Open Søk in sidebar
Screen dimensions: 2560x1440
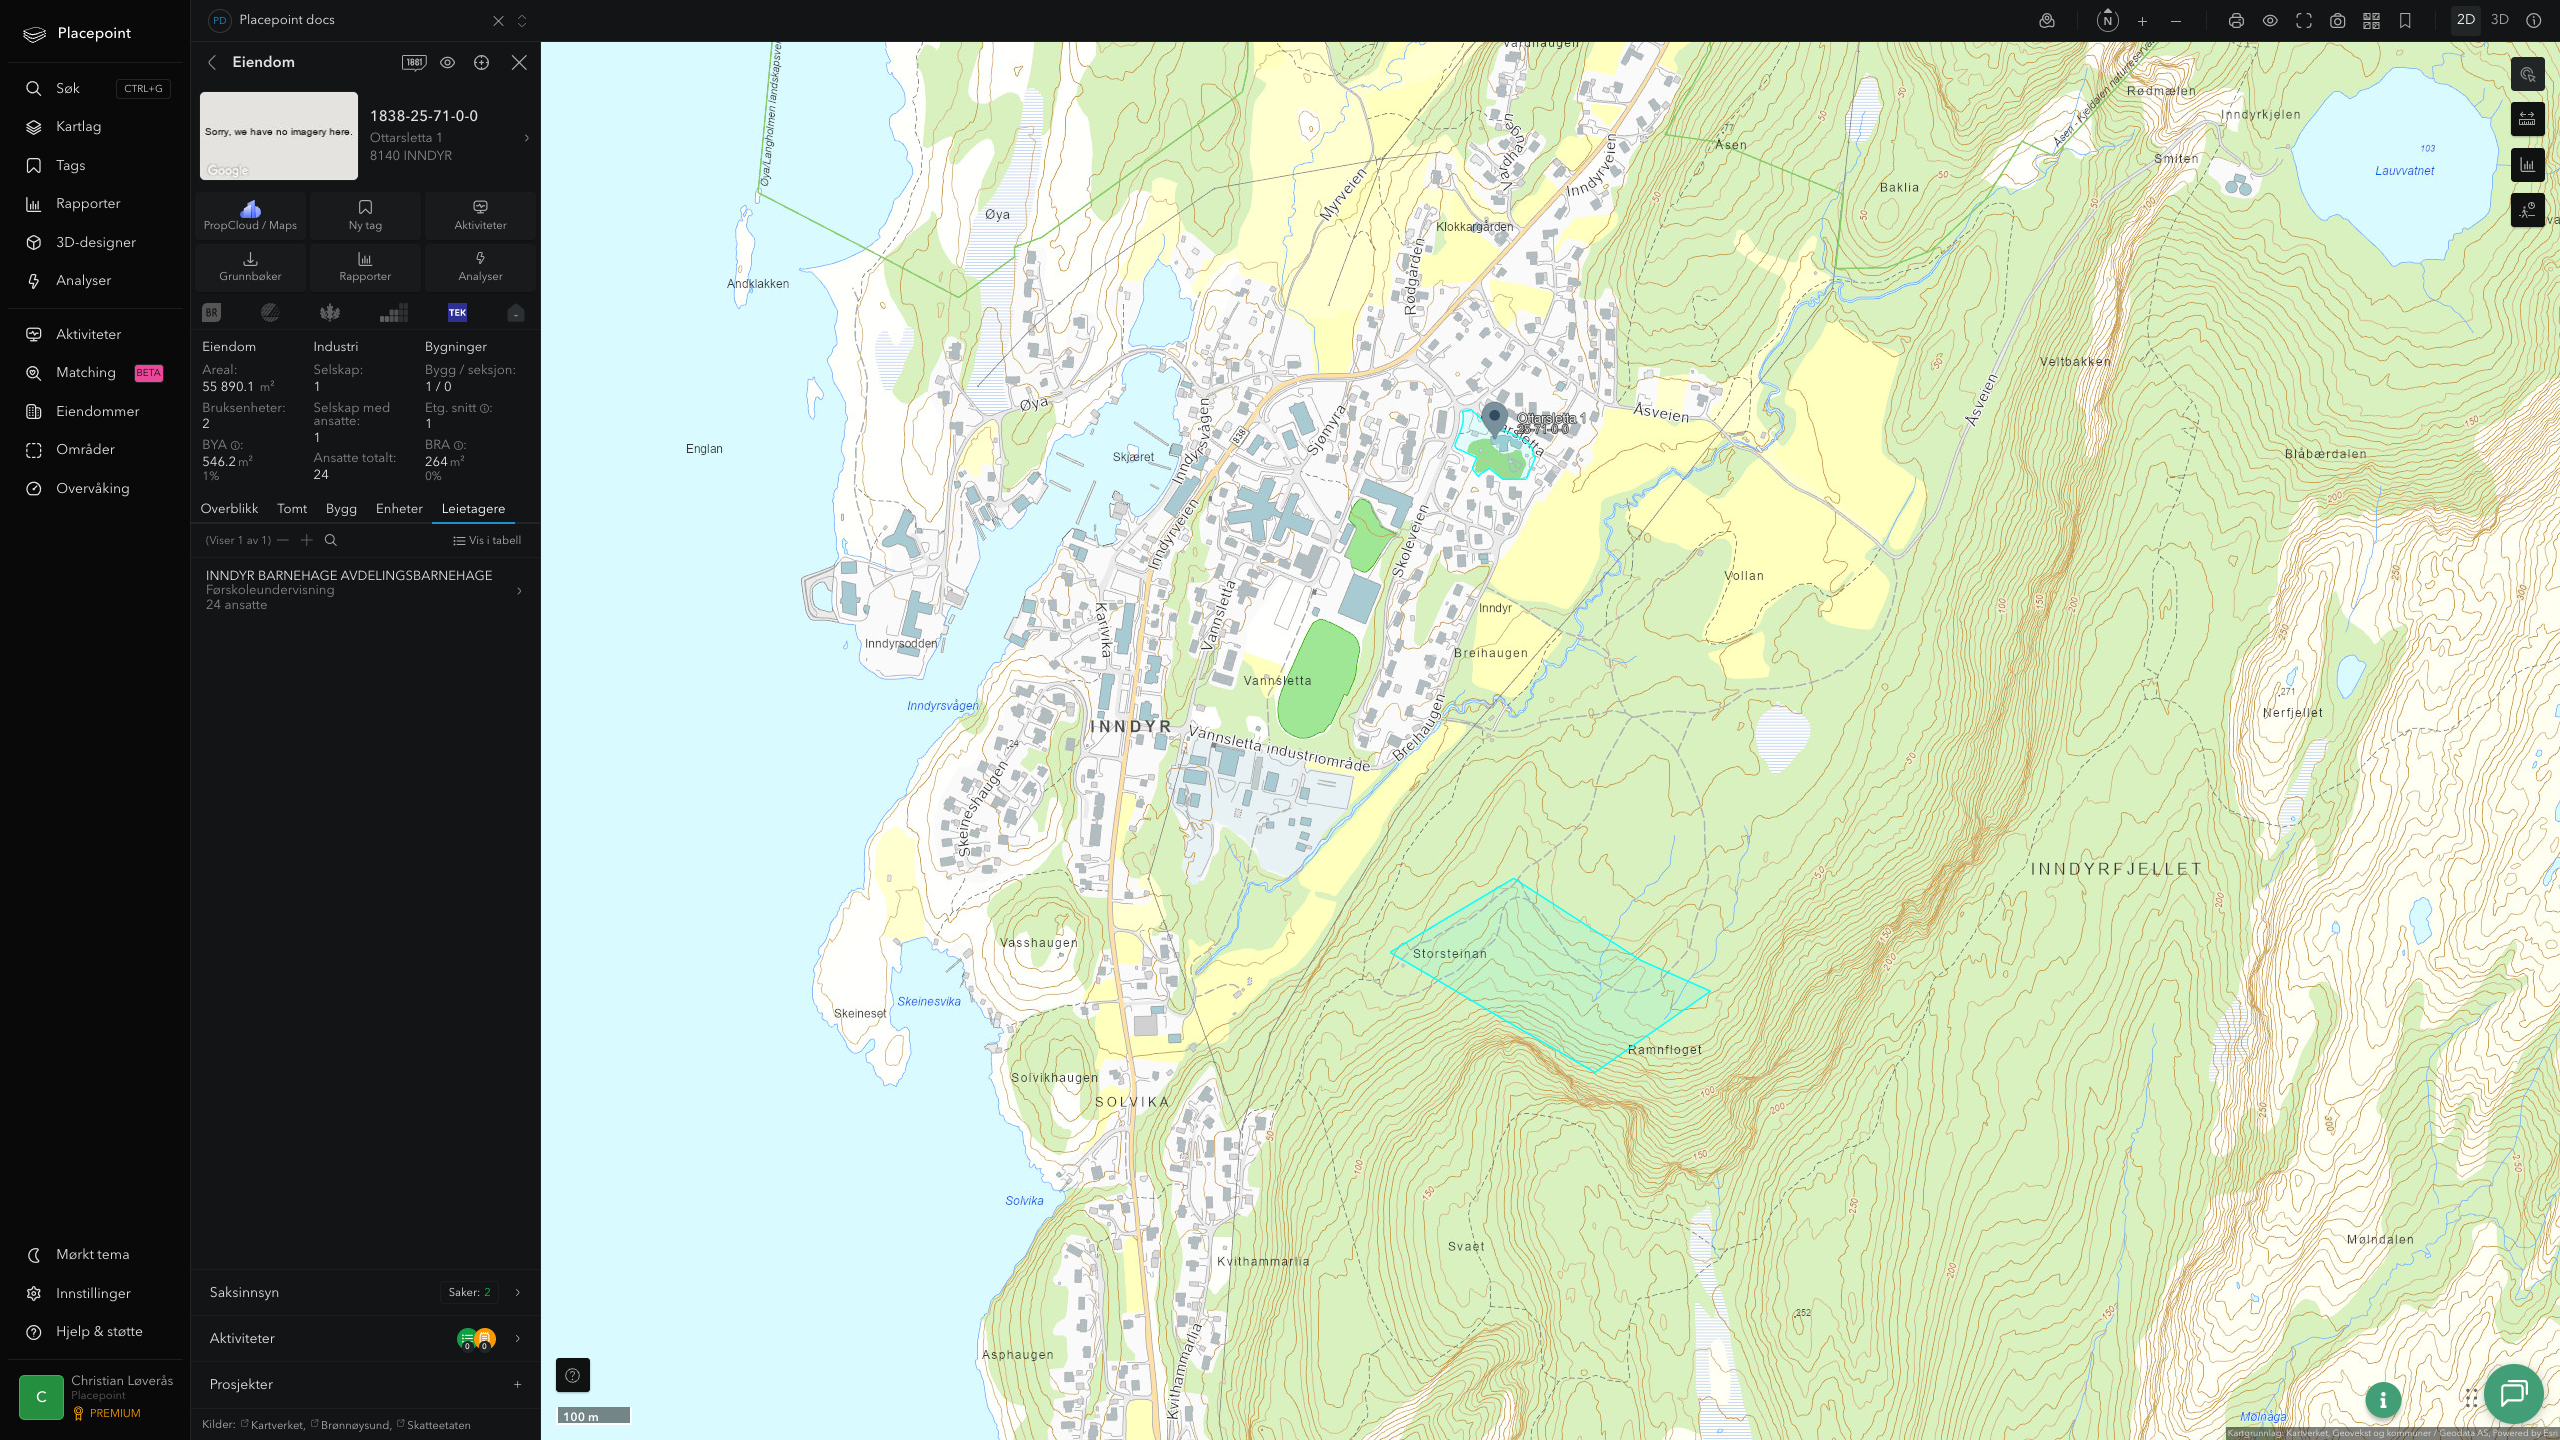[x=97, y=88]
